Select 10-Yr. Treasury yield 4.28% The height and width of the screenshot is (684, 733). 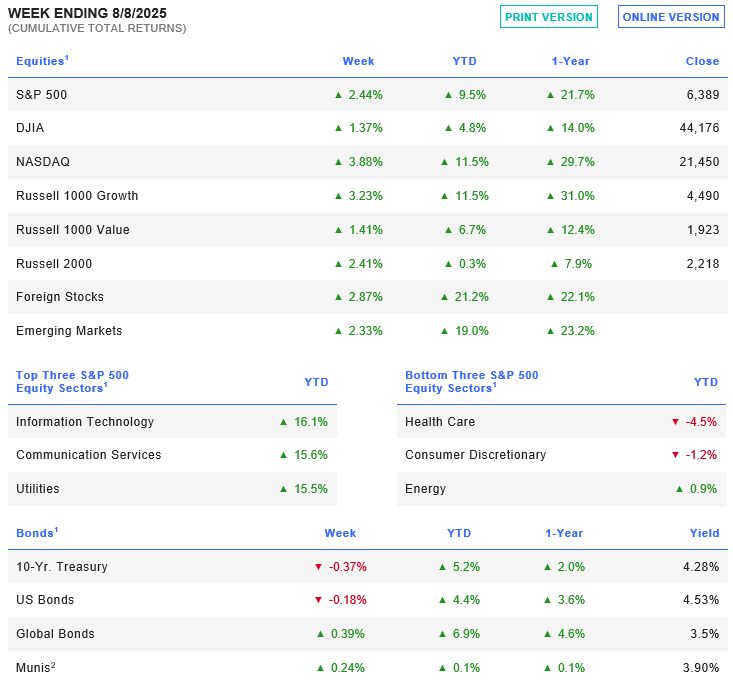point(701,567)
